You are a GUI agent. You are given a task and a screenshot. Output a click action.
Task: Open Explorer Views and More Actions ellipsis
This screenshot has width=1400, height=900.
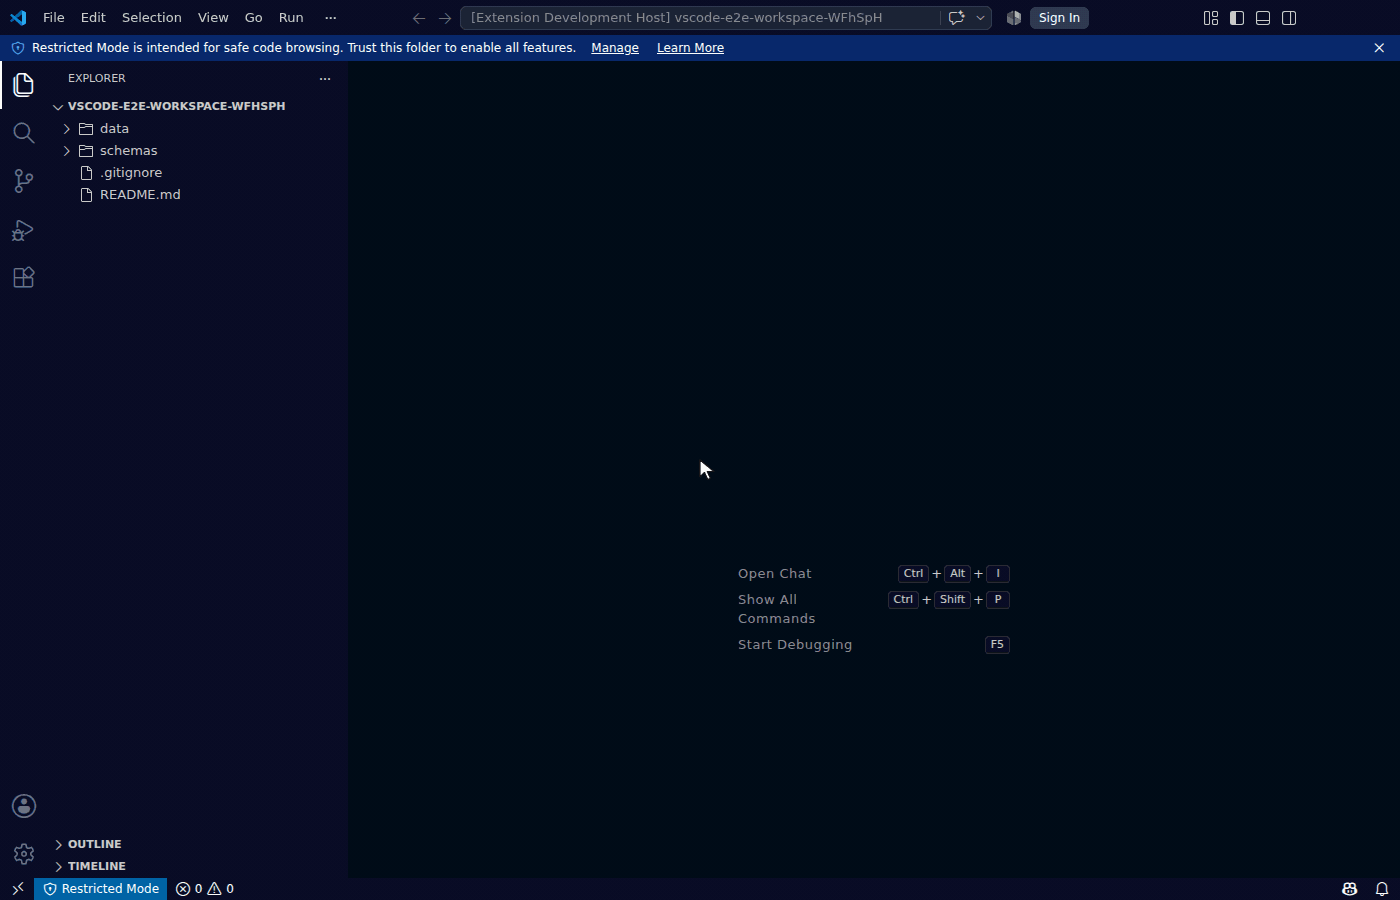(x=325, y=78)
